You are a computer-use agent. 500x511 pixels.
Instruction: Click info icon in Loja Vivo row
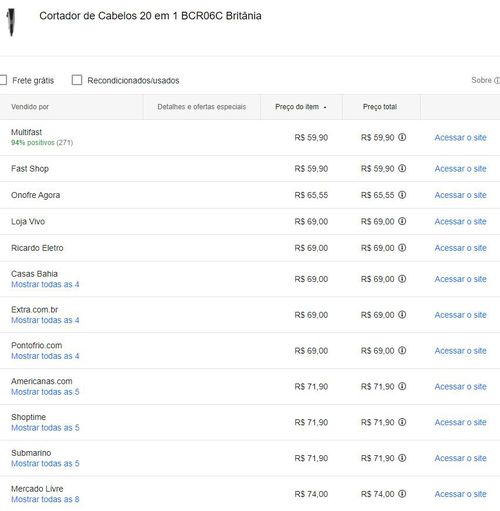[x=402, y=221]
